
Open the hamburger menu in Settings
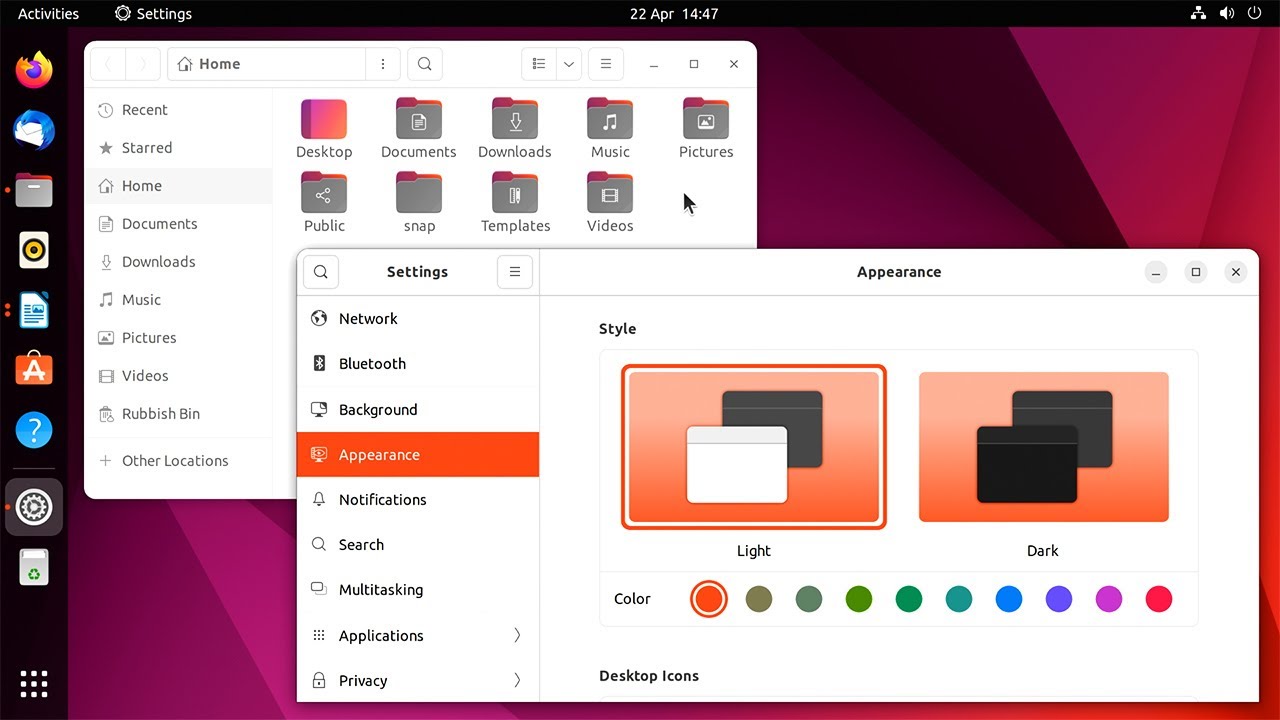click(x=514, y=271)
